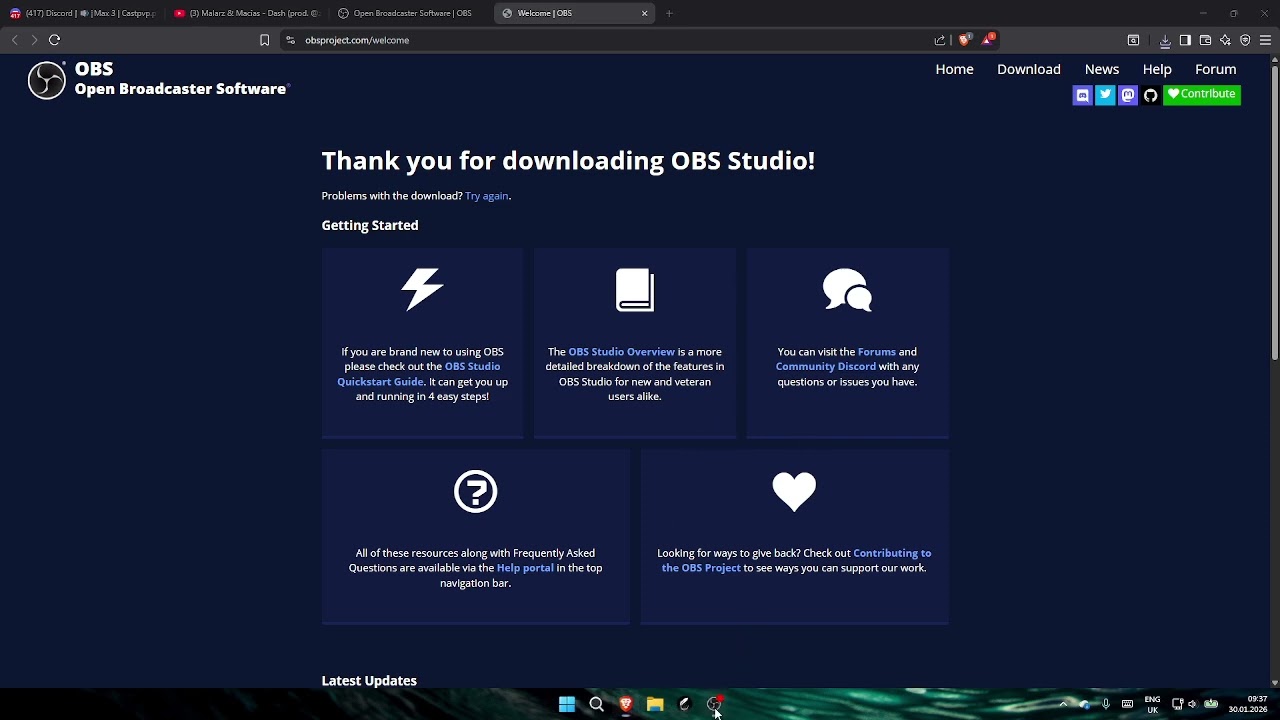Click the question mark help icon
The height and width of the screenshot is (720, 1280).
(475, 491)
